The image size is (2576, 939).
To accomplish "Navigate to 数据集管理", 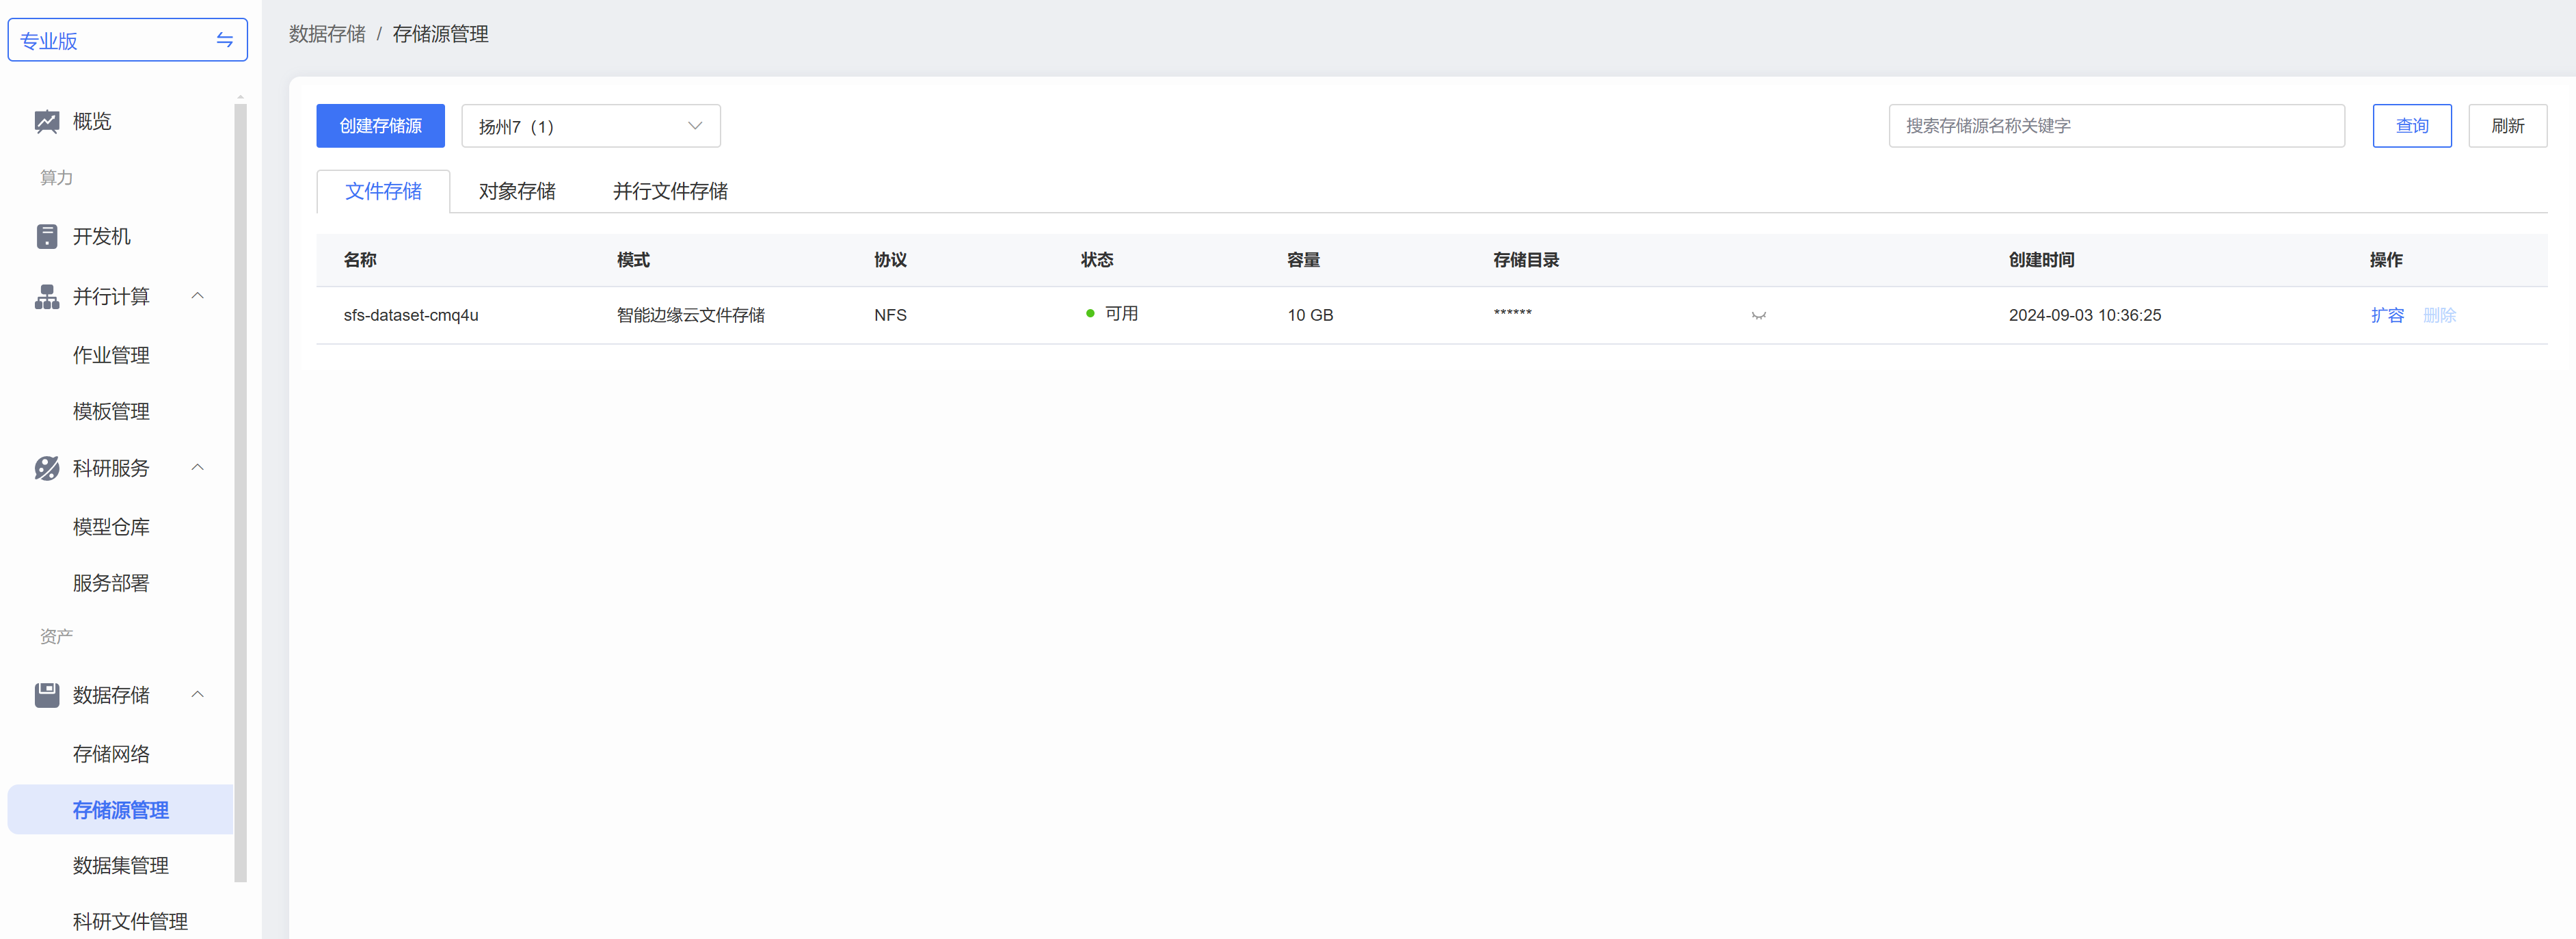I will coord(121,866).
